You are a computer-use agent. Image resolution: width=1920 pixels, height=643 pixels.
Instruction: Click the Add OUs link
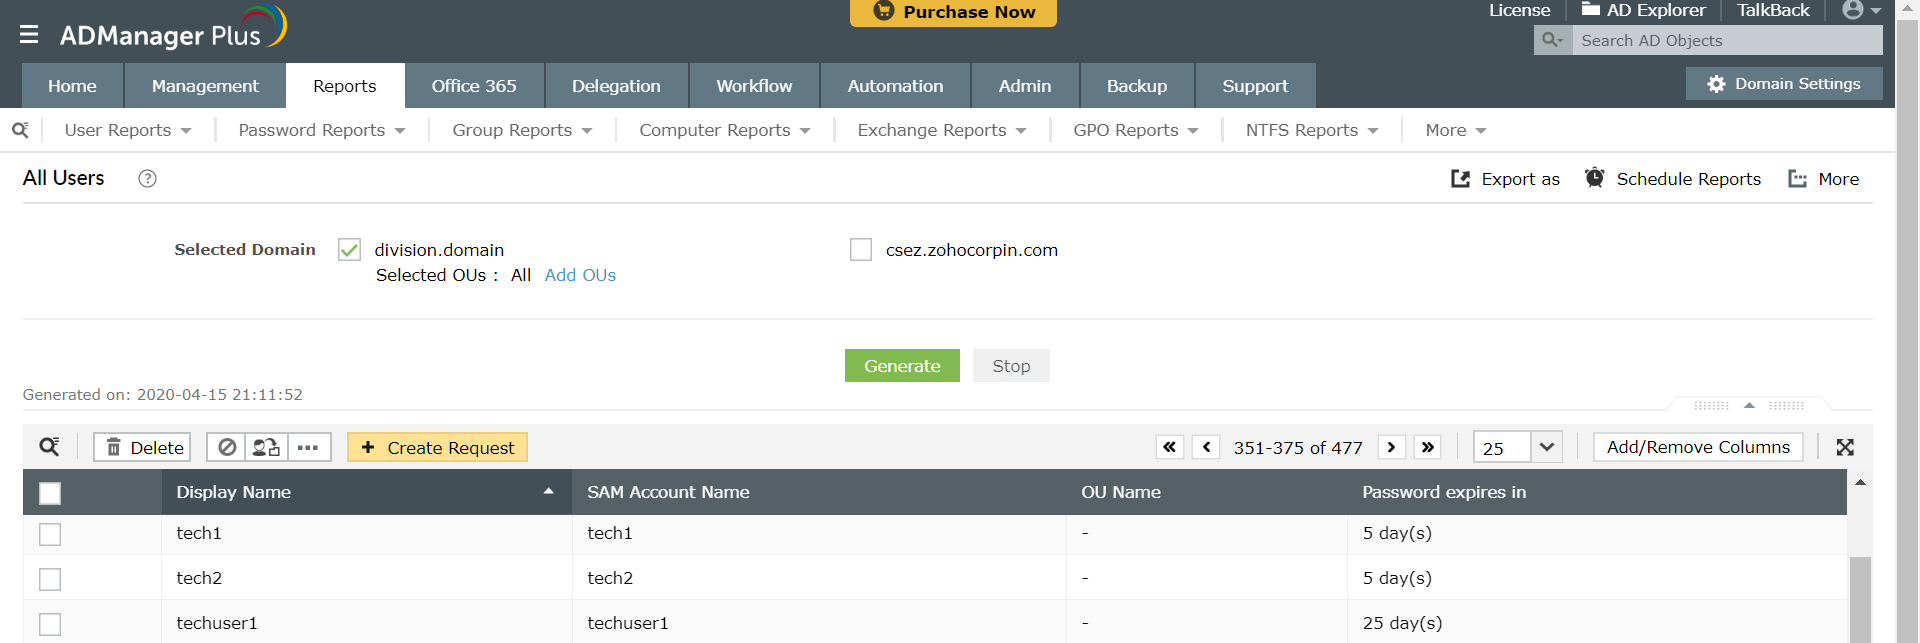click(580, 275)
